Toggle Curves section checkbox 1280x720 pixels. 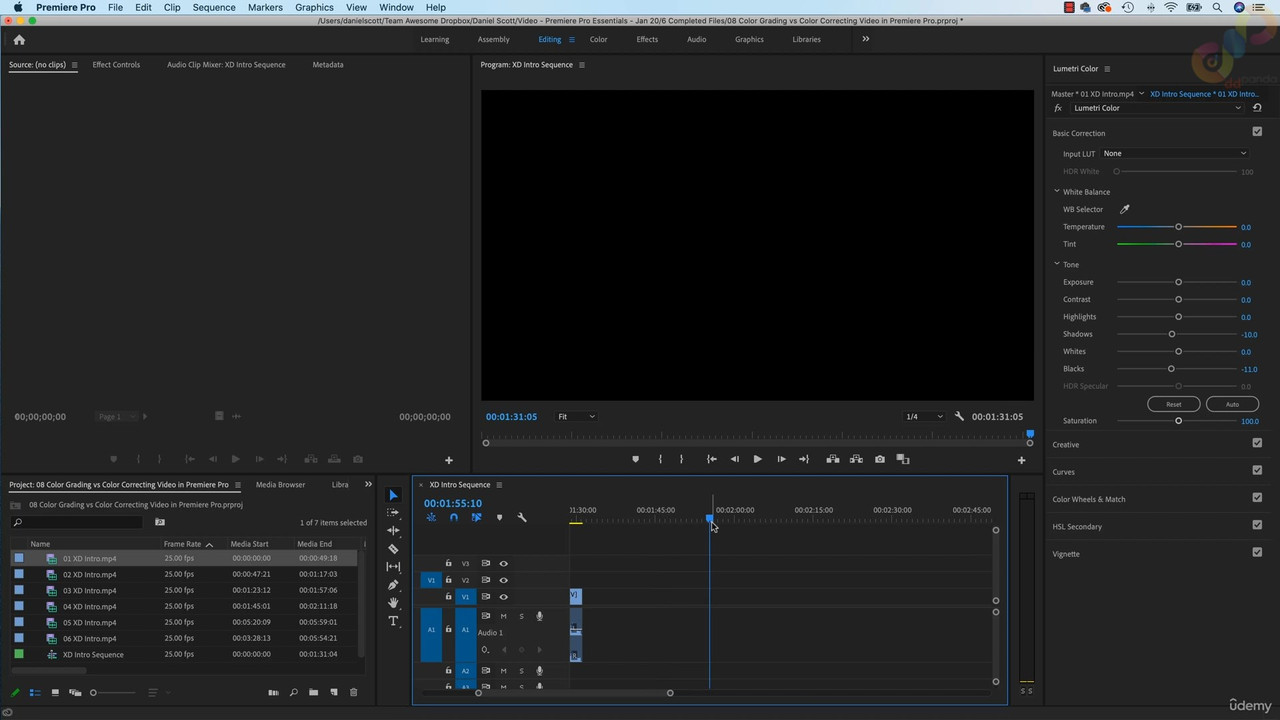[1257, 470]
